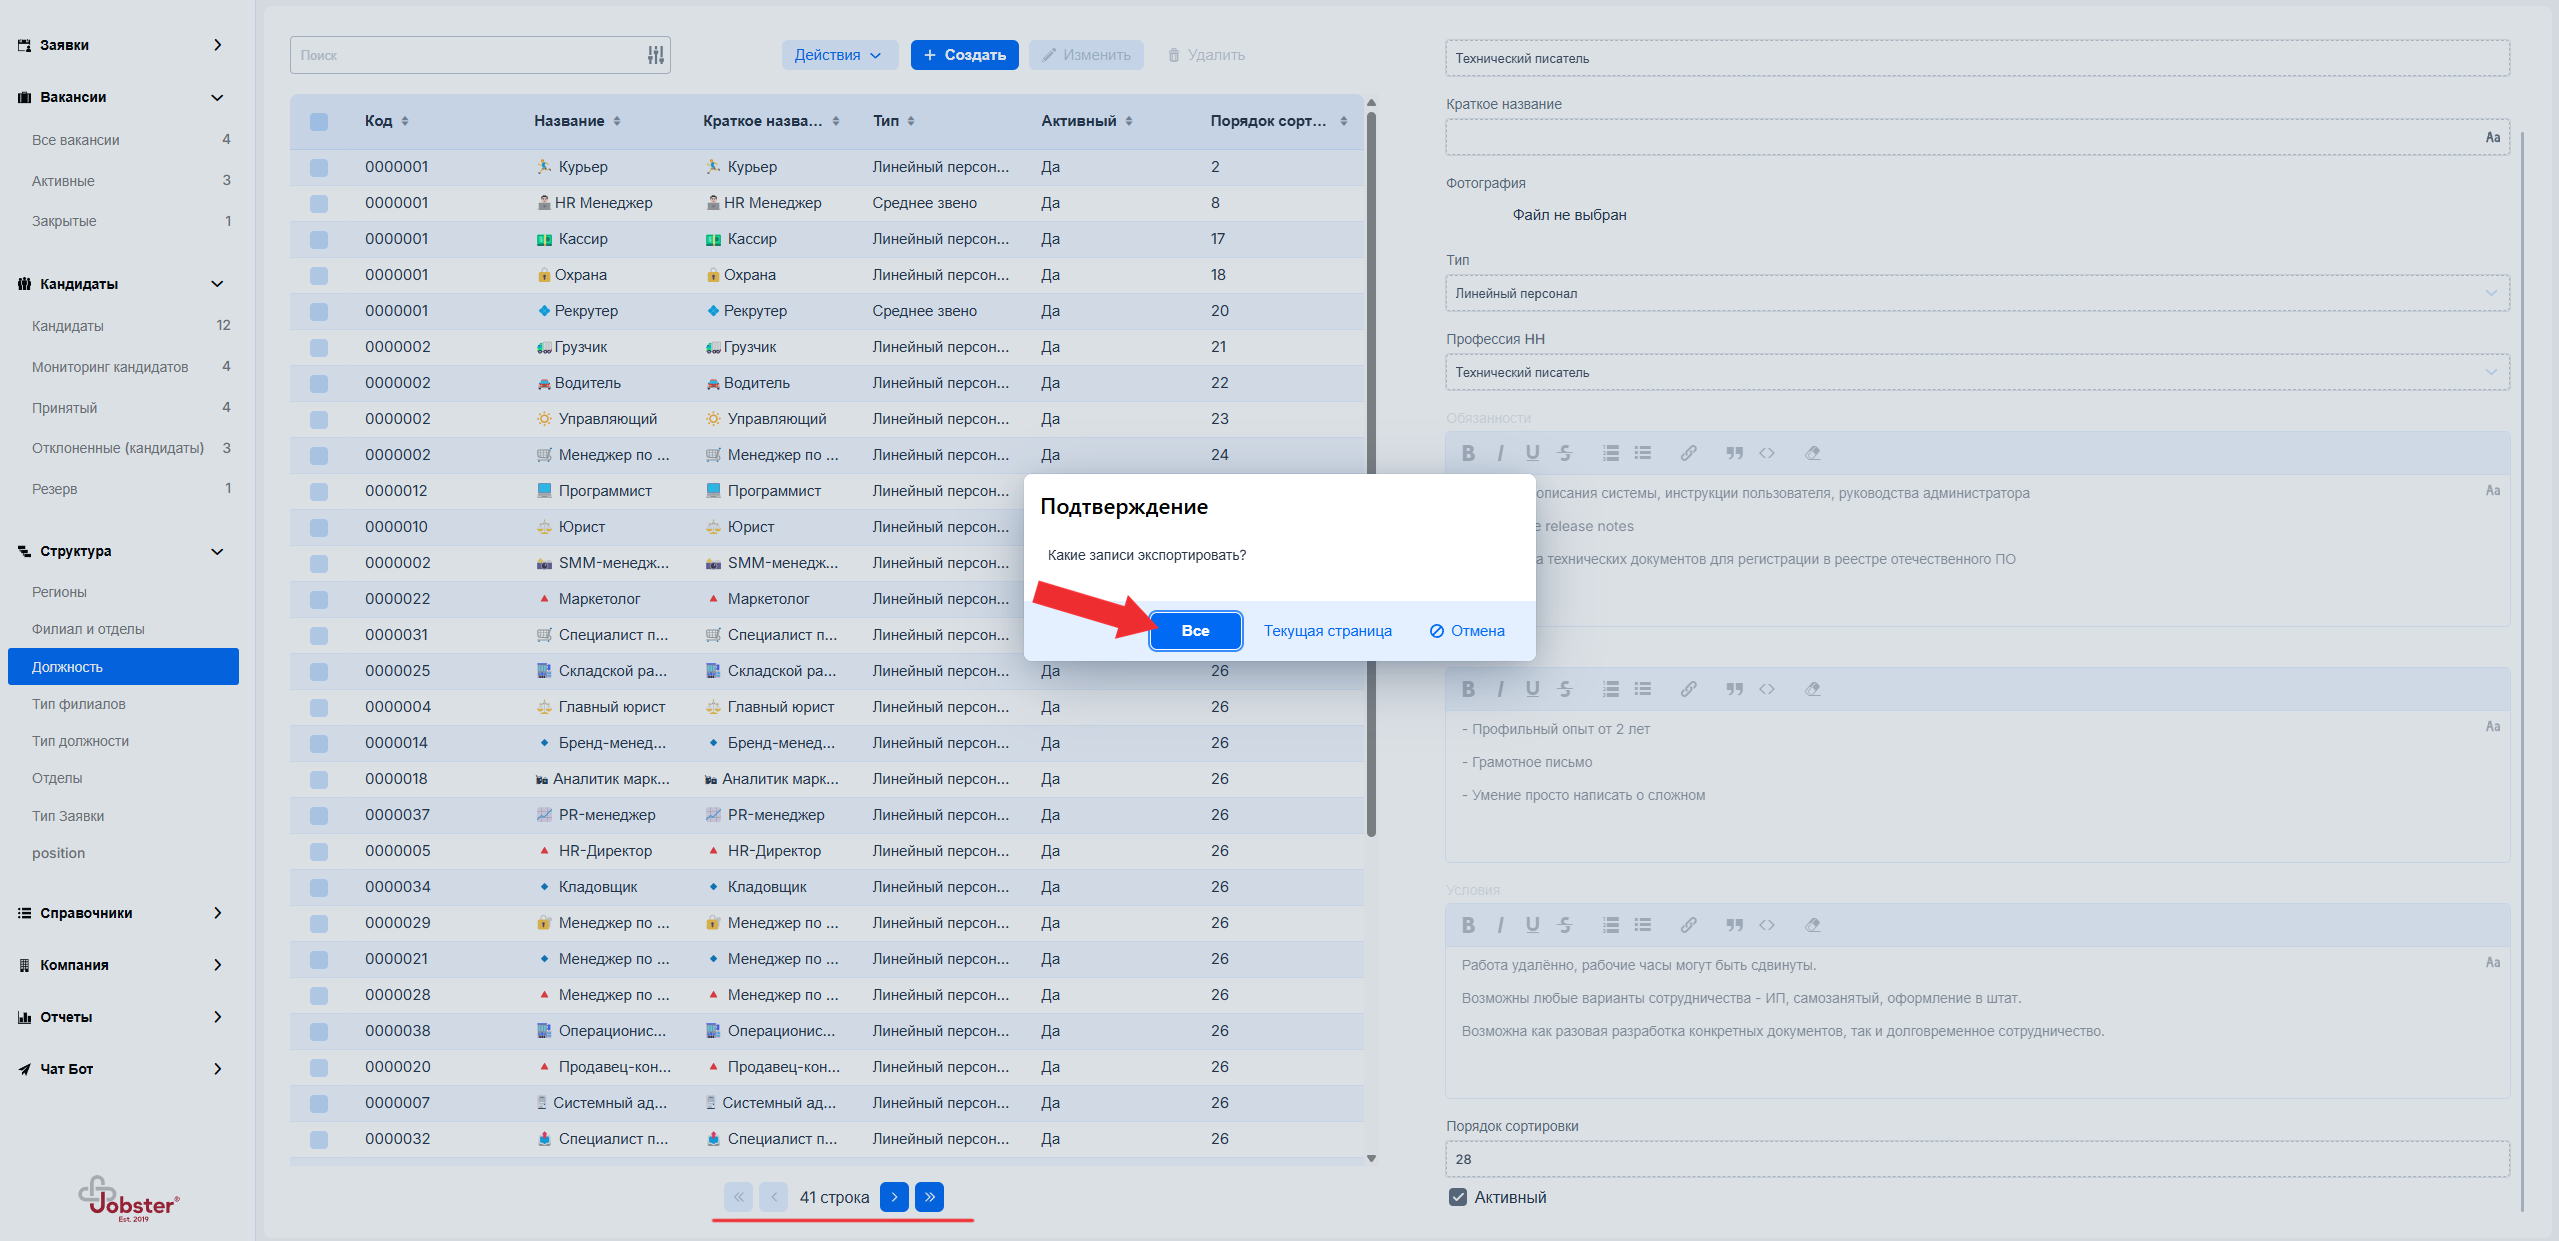The image size is (2559, 1241).
Task: Click numbered list icon in Условия toolbar
Action: (x=1610, y=925)
